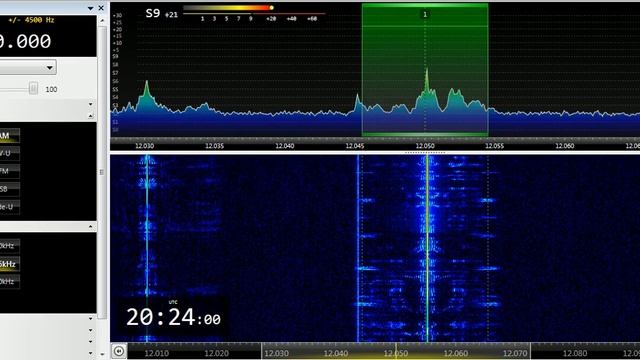
Task: Close the left receiver panel
Action: pos(101,8)
